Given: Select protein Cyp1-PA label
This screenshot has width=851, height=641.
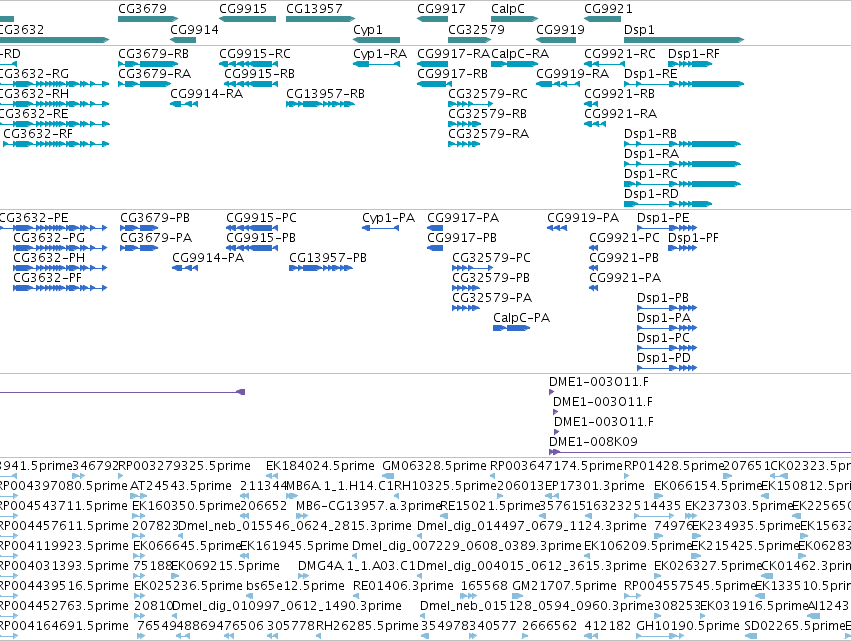Looking at the screenshot, I should (389, 218).
